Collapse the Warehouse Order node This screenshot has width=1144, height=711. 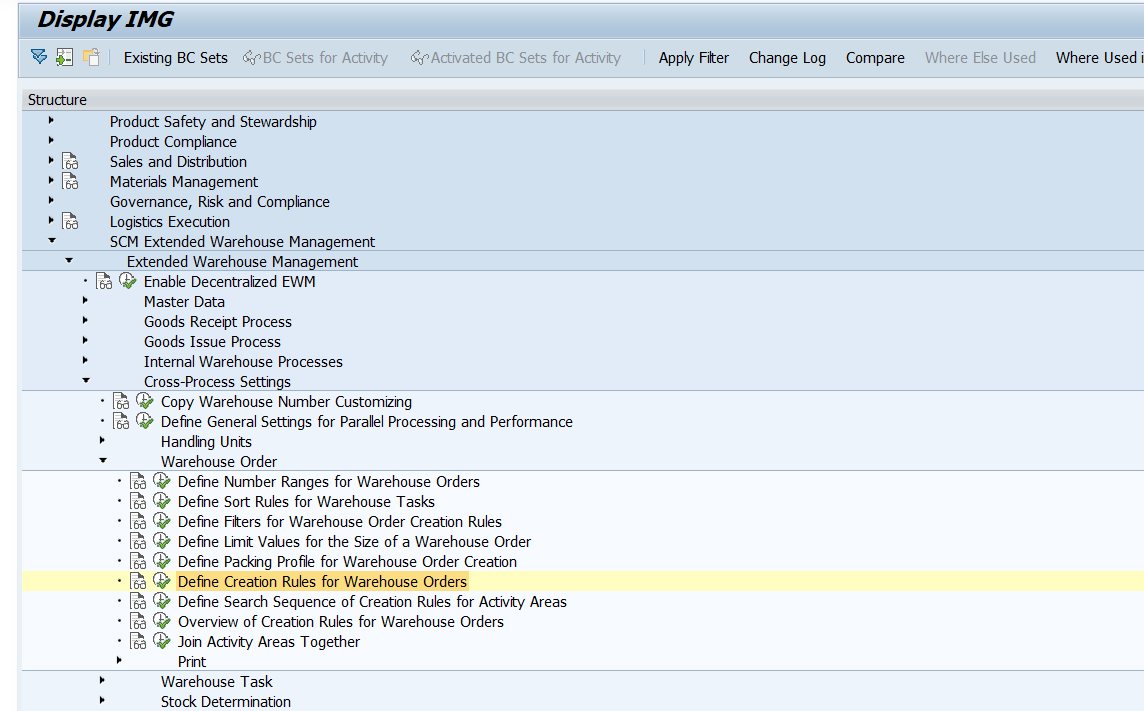click(x=102, y=461)
